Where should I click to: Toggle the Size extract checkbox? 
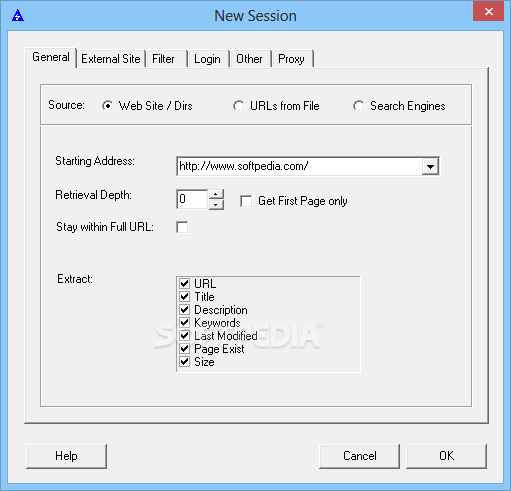pos(184,362)
